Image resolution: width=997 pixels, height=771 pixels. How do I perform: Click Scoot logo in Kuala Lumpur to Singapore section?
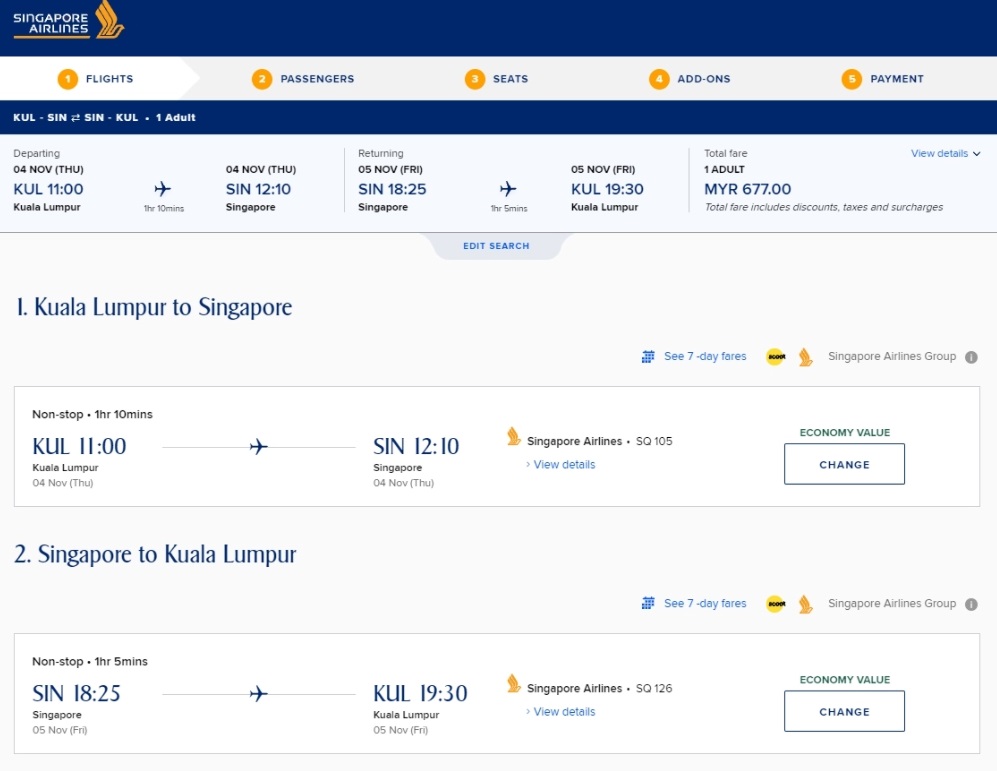pos(776,357)
